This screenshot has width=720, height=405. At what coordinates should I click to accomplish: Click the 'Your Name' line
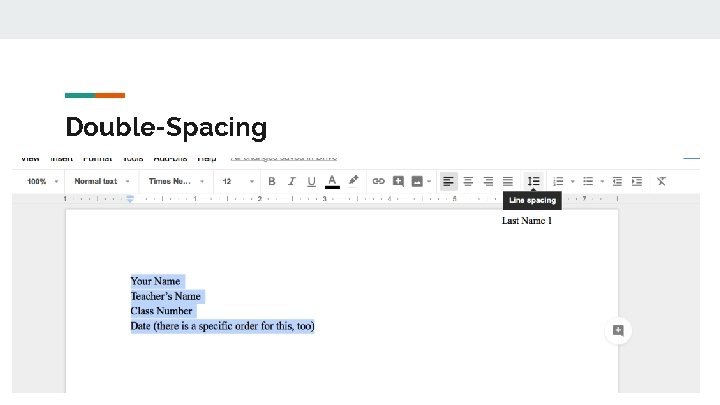pos(155,281)
